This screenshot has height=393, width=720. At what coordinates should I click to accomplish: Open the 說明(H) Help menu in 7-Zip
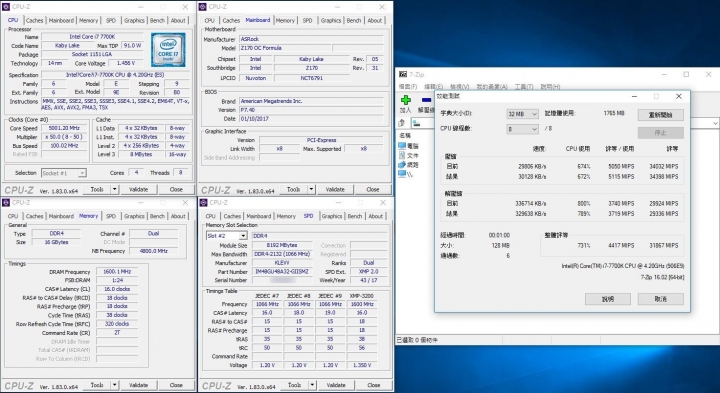point(550,87)
